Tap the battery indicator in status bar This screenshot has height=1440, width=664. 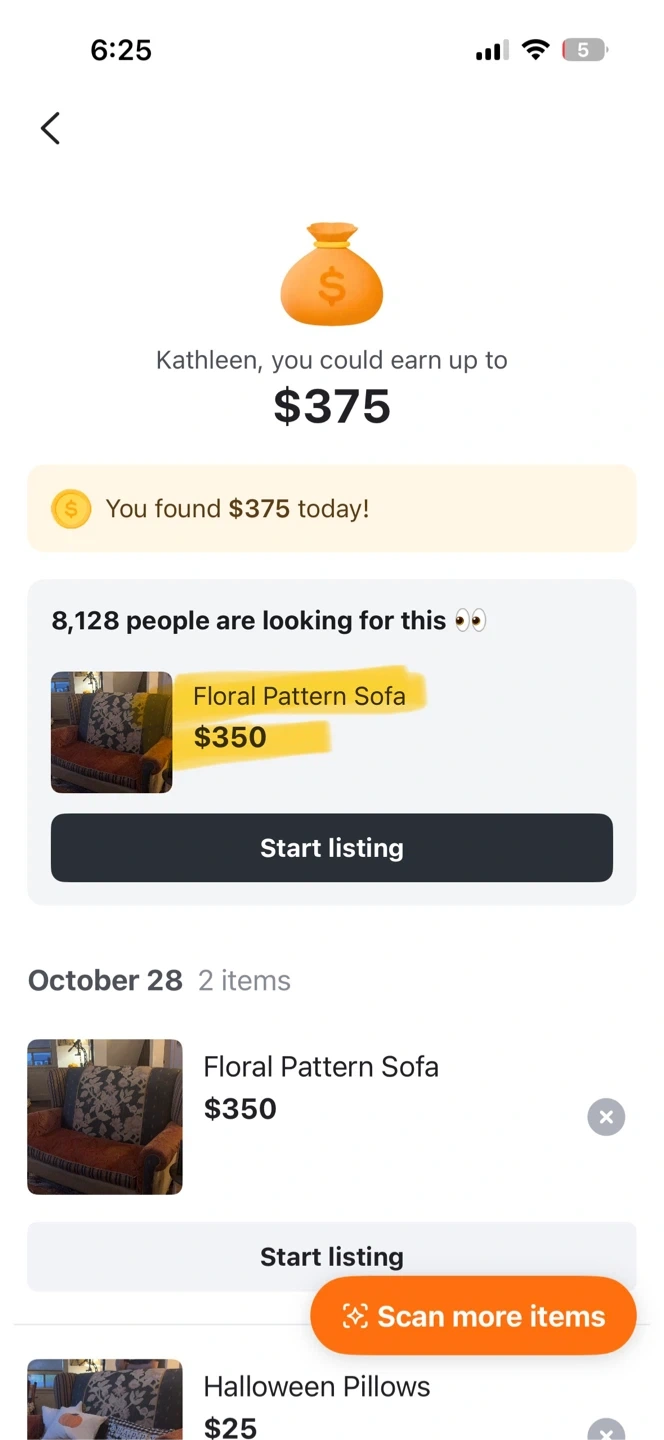585,50
